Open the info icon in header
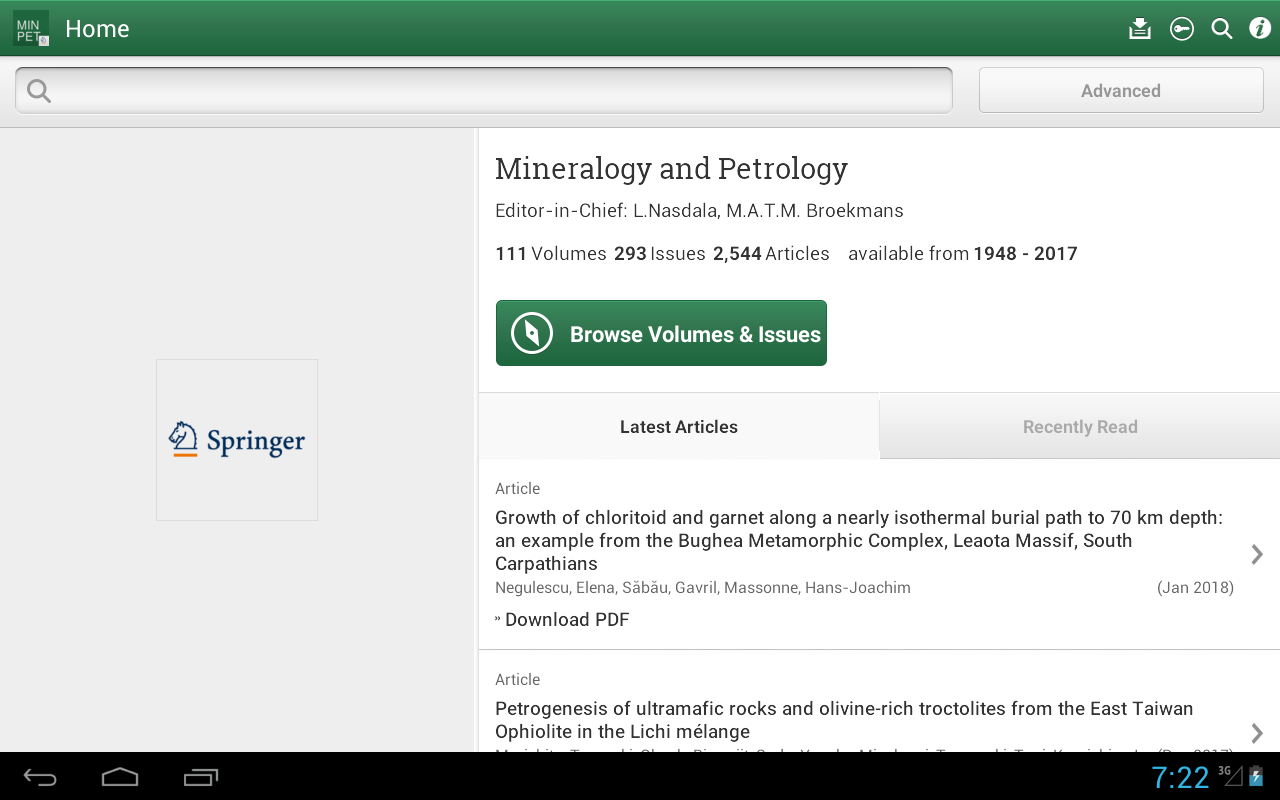The height and width of the screenshot is (800, 1280). 1260,29
